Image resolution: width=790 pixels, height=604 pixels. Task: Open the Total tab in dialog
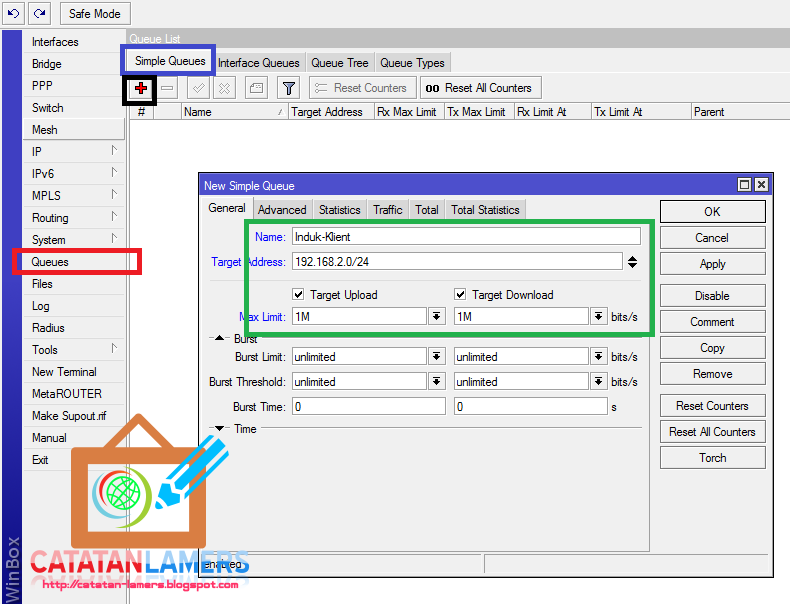pos(427,210)
